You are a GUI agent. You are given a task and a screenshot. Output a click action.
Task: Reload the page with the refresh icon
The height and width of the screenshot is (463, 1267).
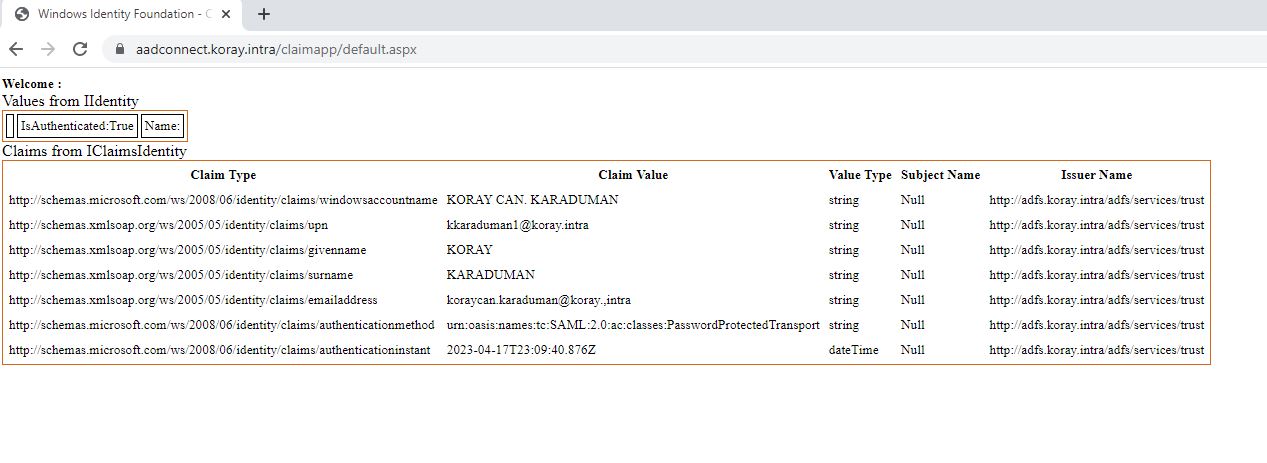80,49
